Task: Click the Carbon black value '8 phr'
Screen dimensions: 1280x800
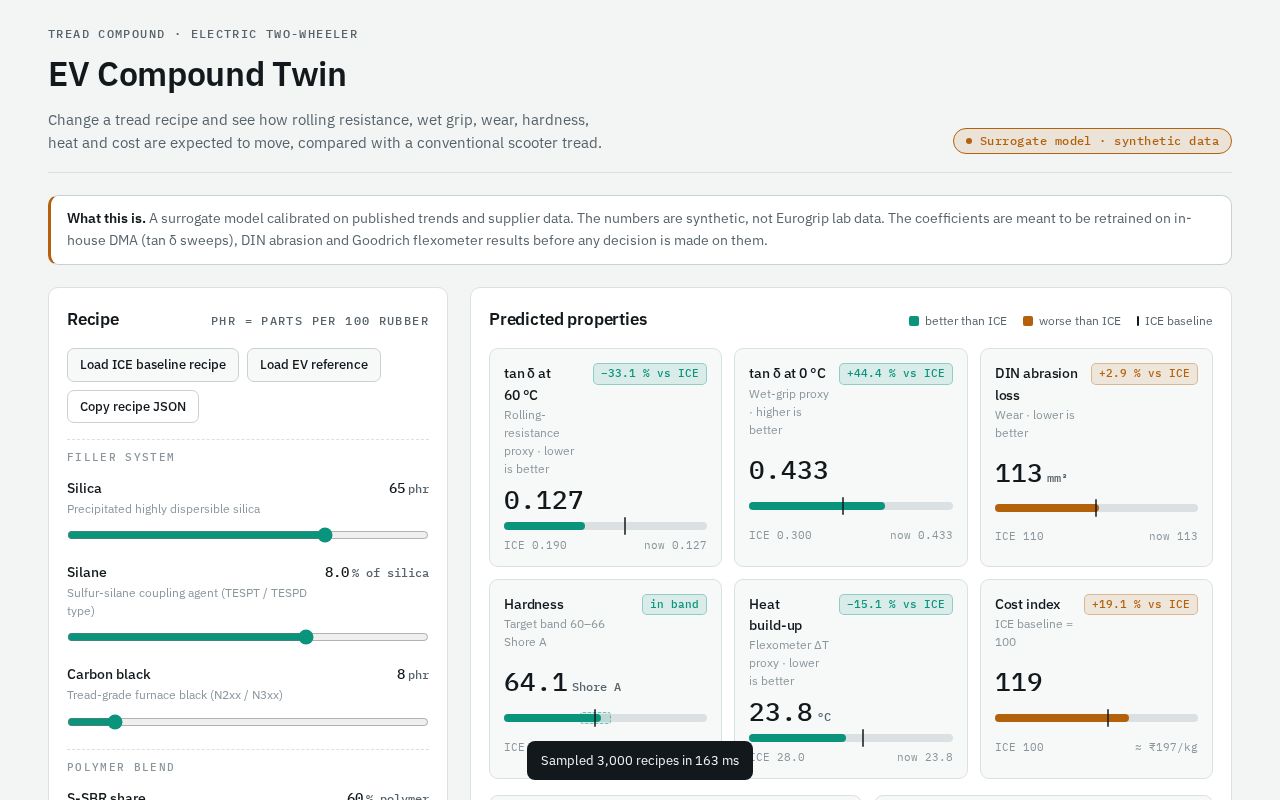Action: tap(413, 675)
